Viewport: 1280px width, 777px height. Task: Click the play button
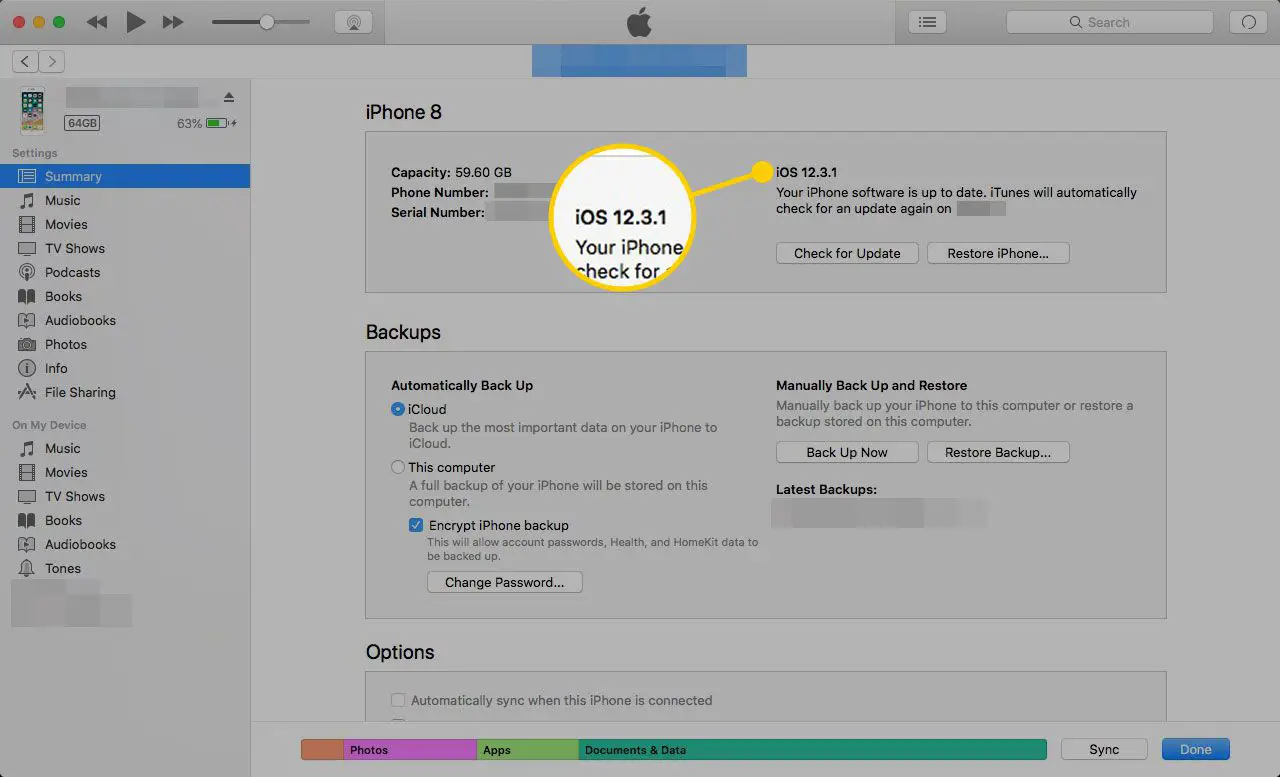click(136, 22)
